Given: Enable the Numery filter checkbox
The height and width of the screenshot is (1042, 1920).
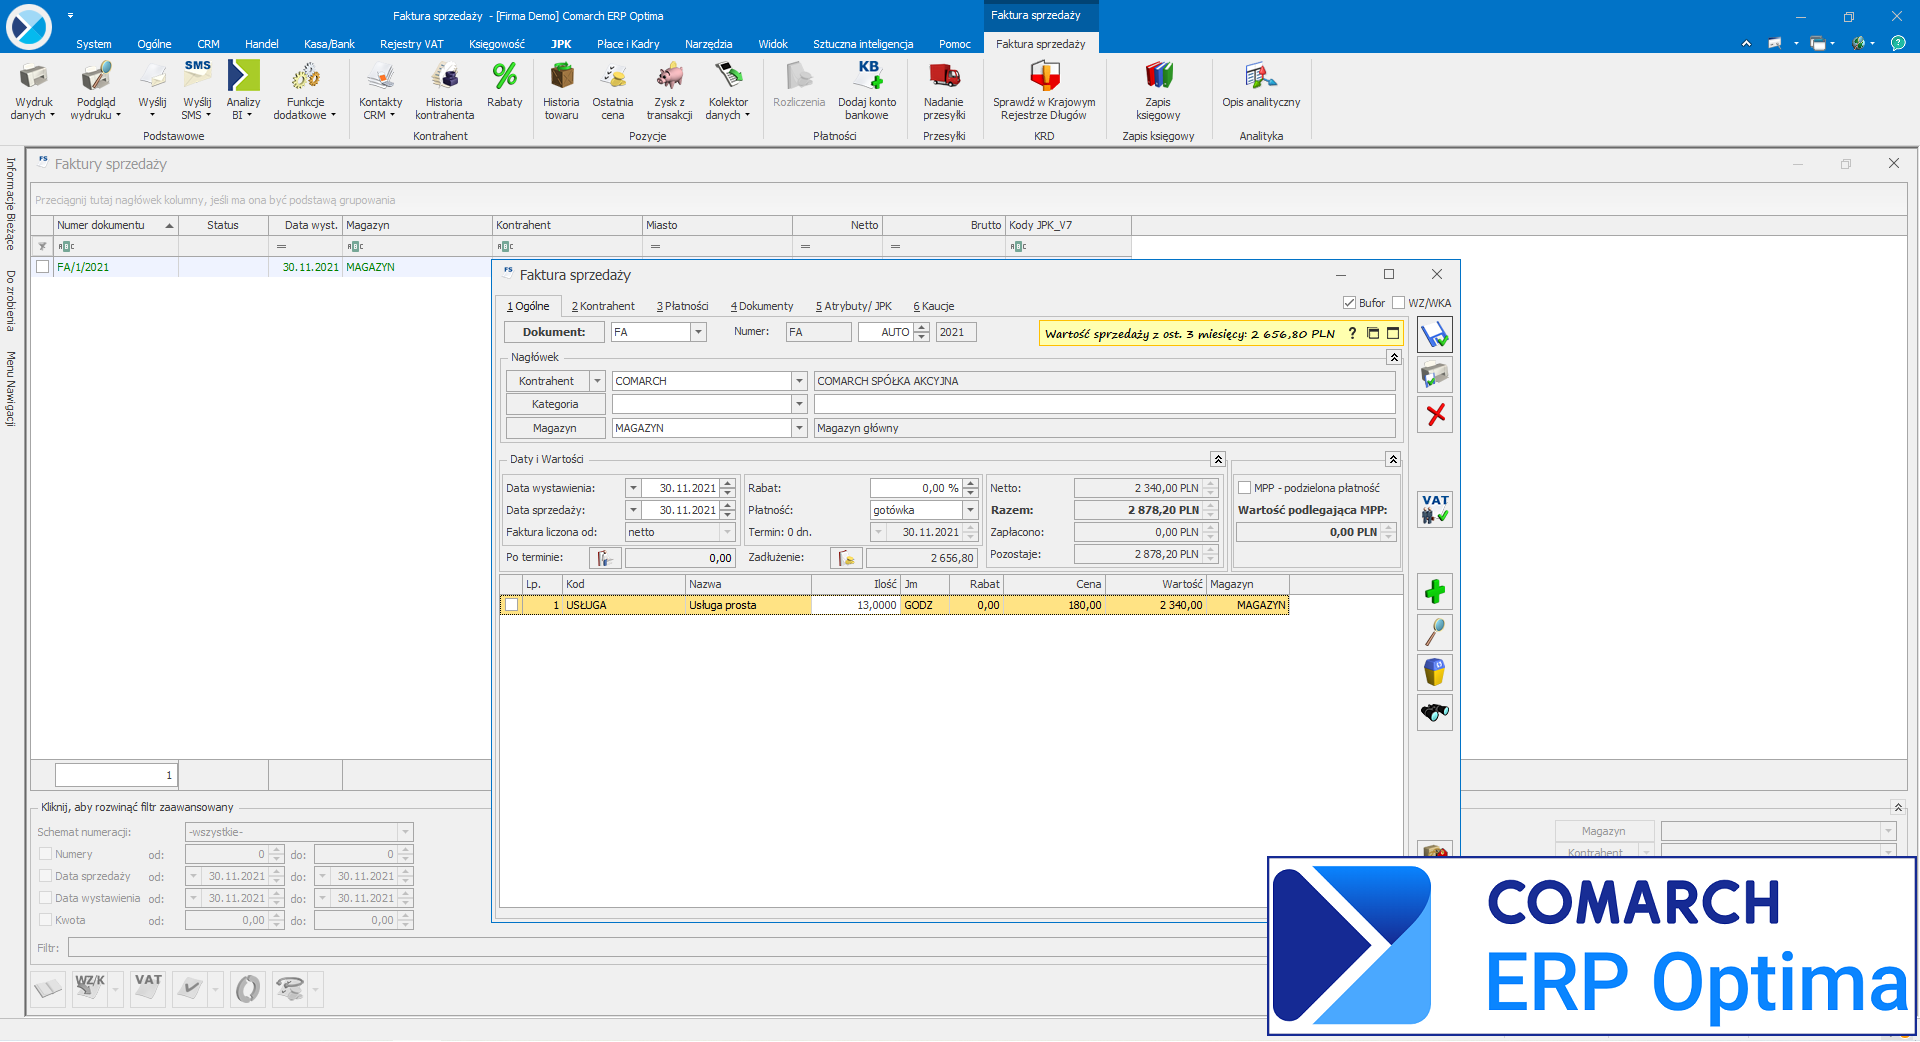Looking at the screenshot, I should [45, 854].
